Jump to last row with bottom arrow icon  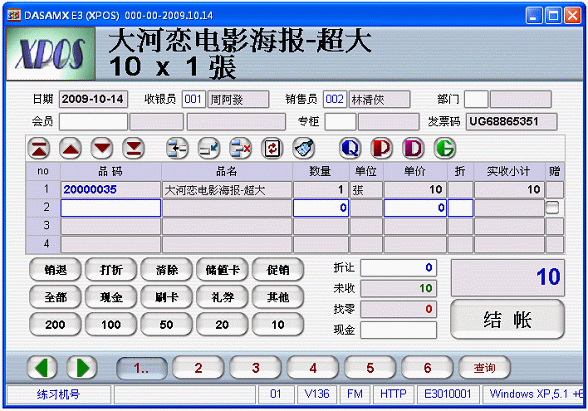134,148
